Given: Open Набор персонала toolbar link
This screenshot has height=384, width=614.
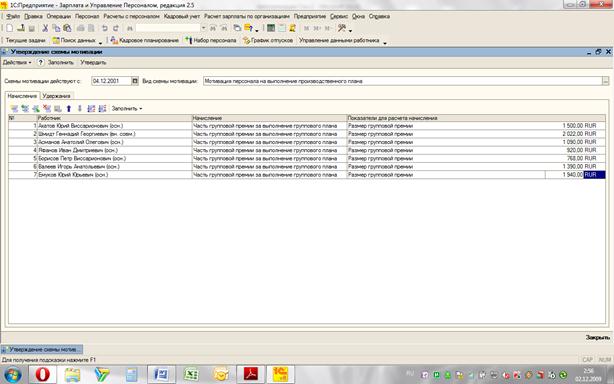Looking at the screenshot, I should (211, 40).
